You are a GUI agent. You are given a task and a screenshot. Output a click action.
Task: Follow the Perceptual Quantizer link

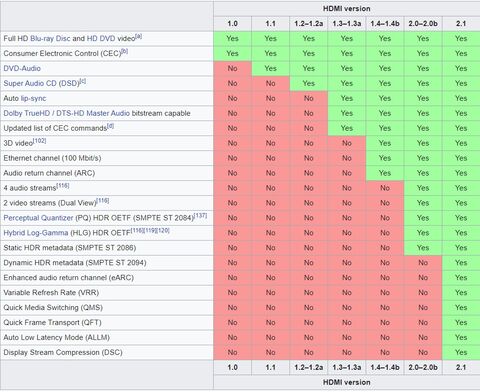pyautogui.click(x=38, y=218)
